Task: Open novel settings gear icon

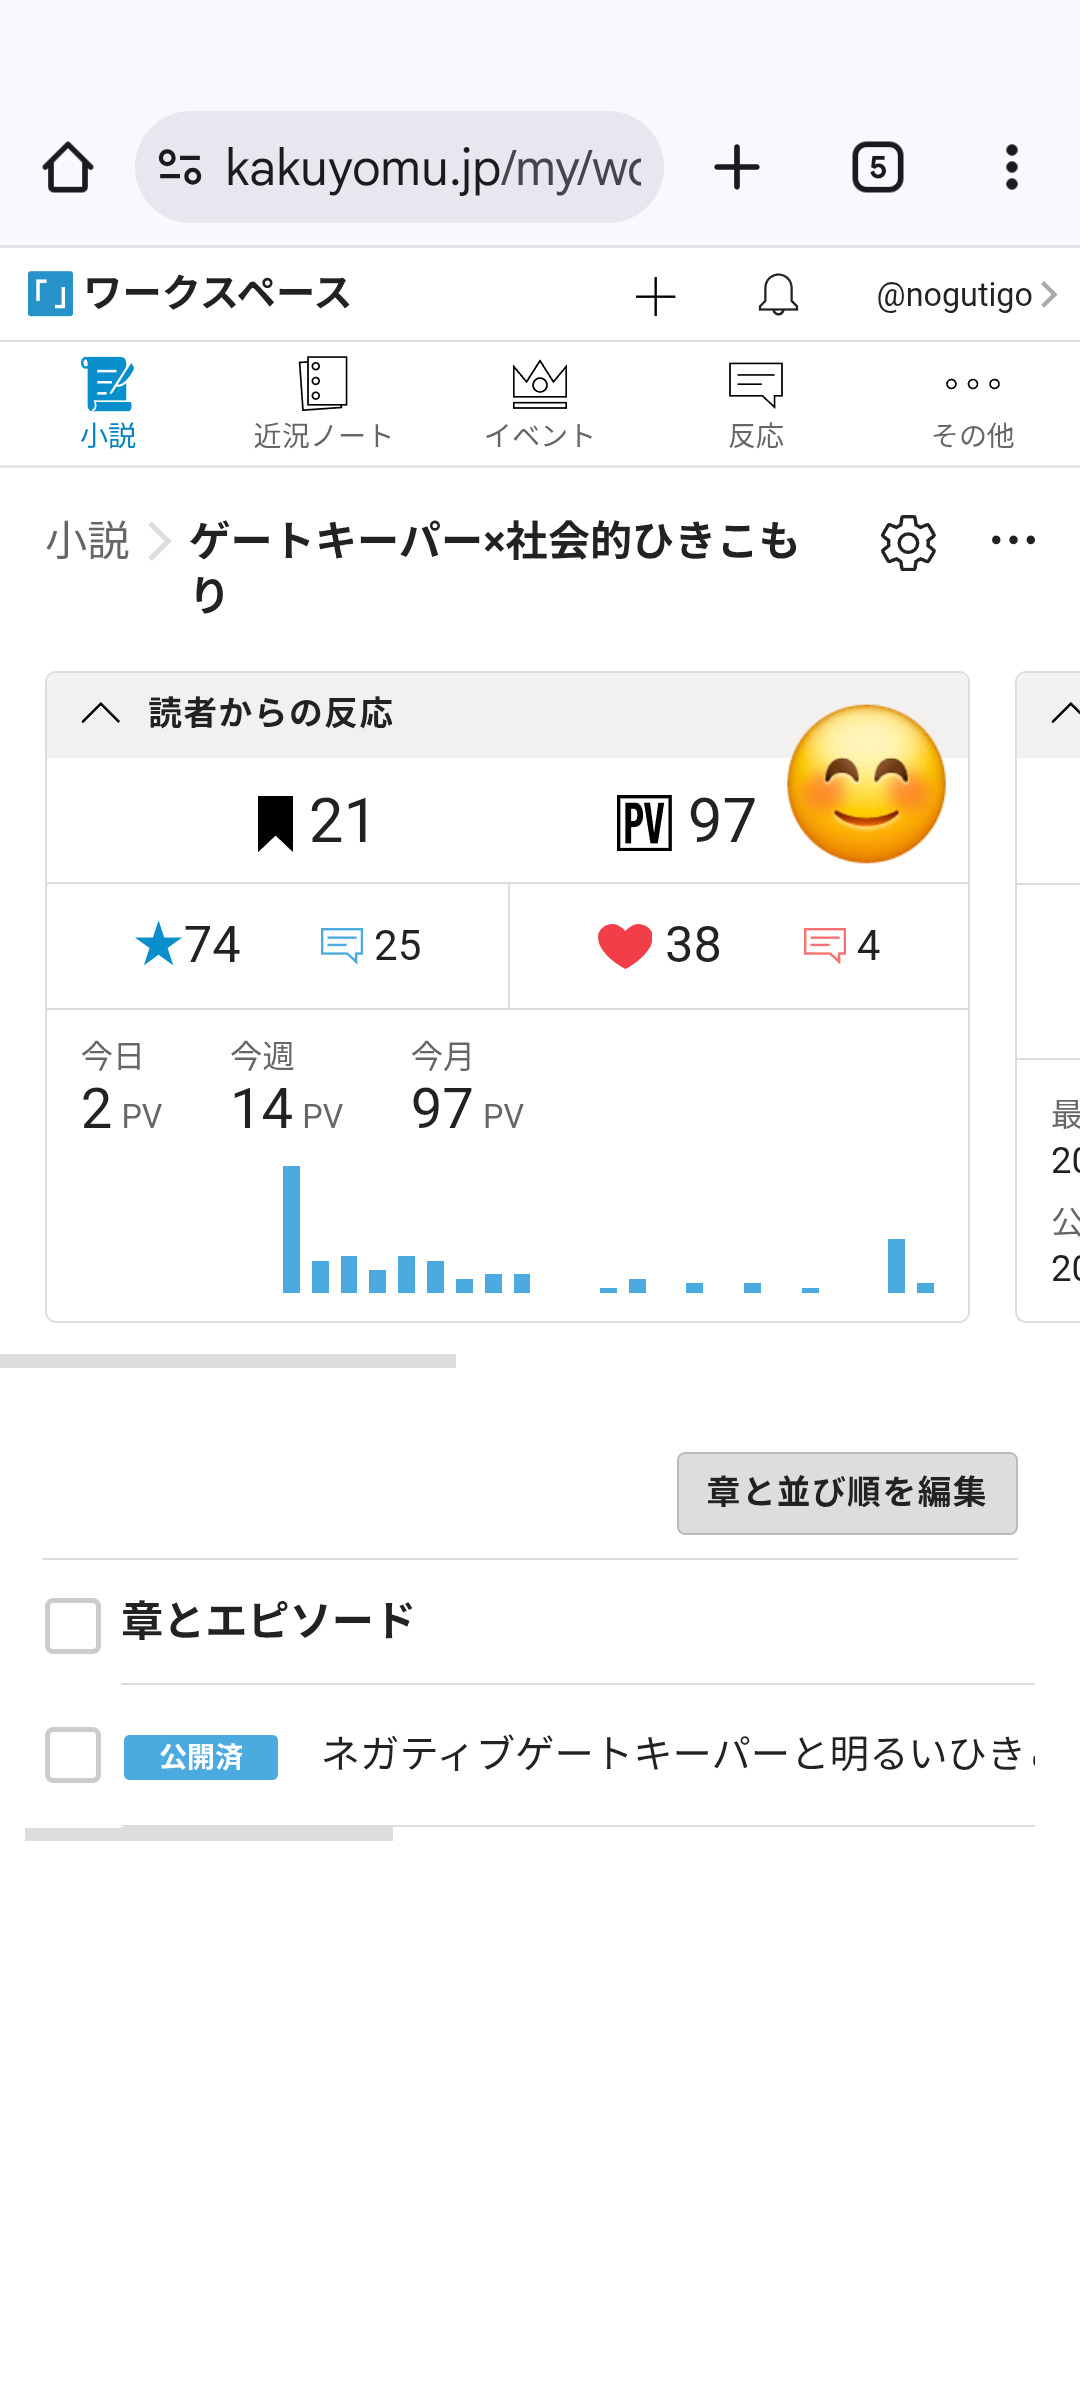Action: pos(908,543)
